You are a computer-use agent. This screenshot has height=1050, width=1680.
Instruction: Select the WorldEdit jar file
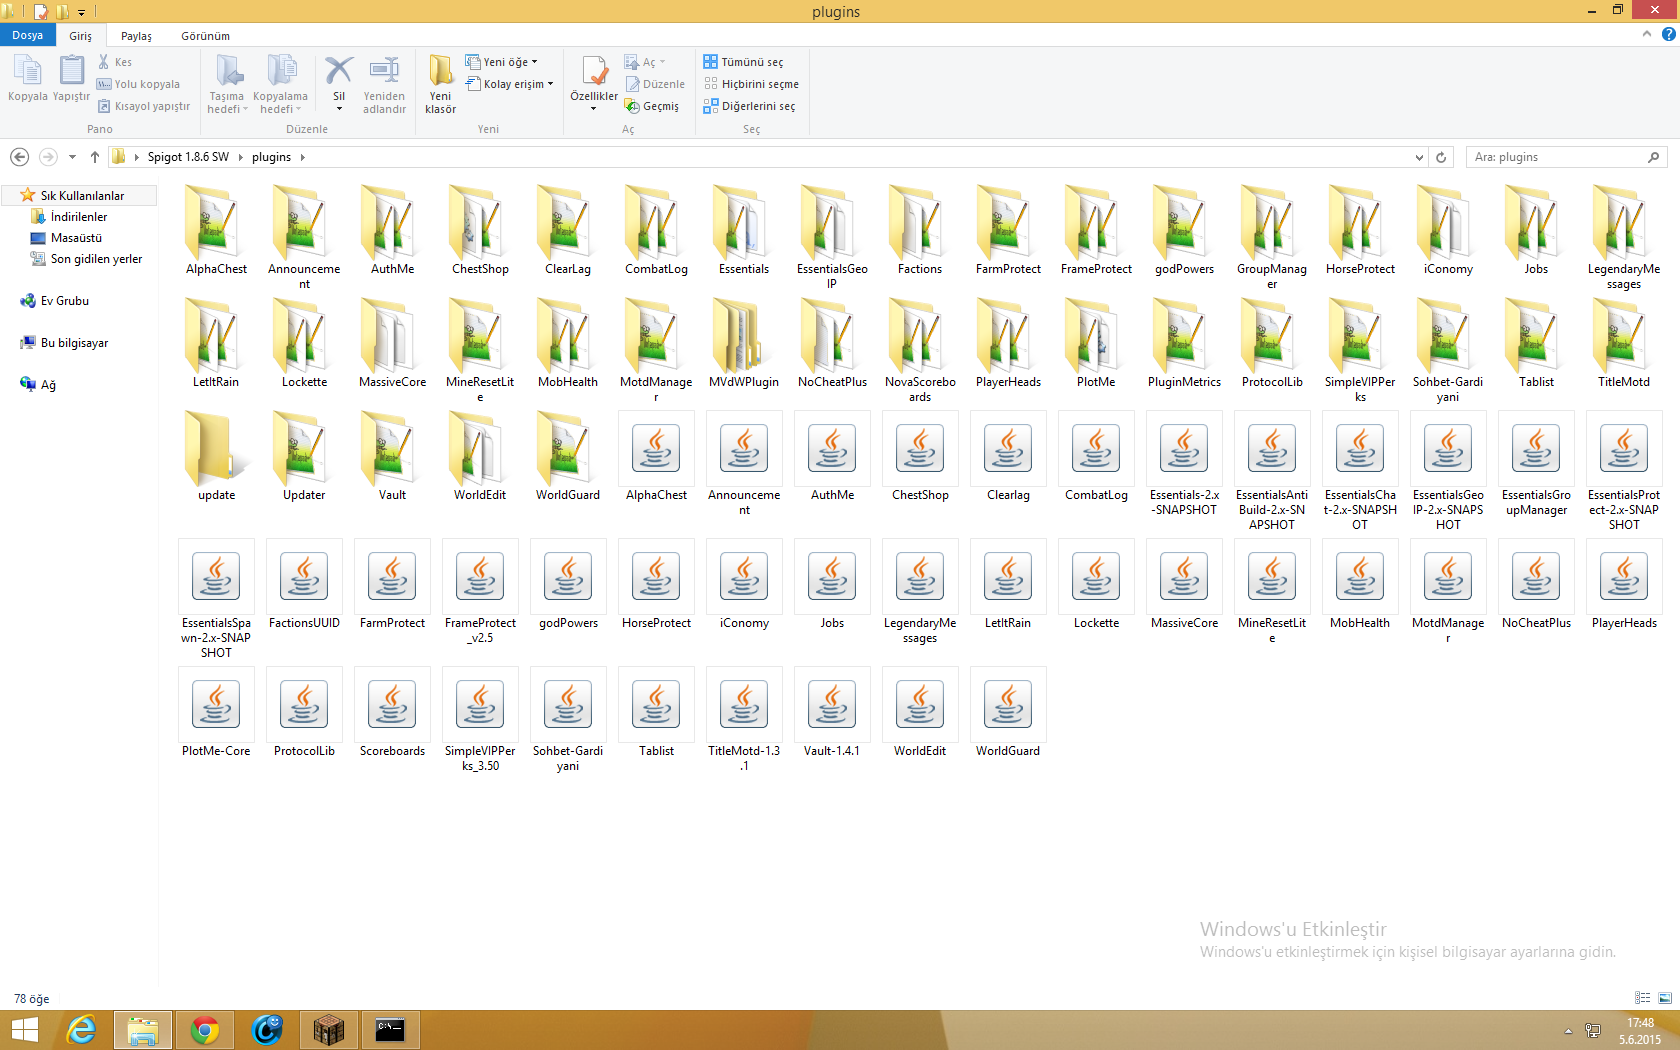(920, 713)
